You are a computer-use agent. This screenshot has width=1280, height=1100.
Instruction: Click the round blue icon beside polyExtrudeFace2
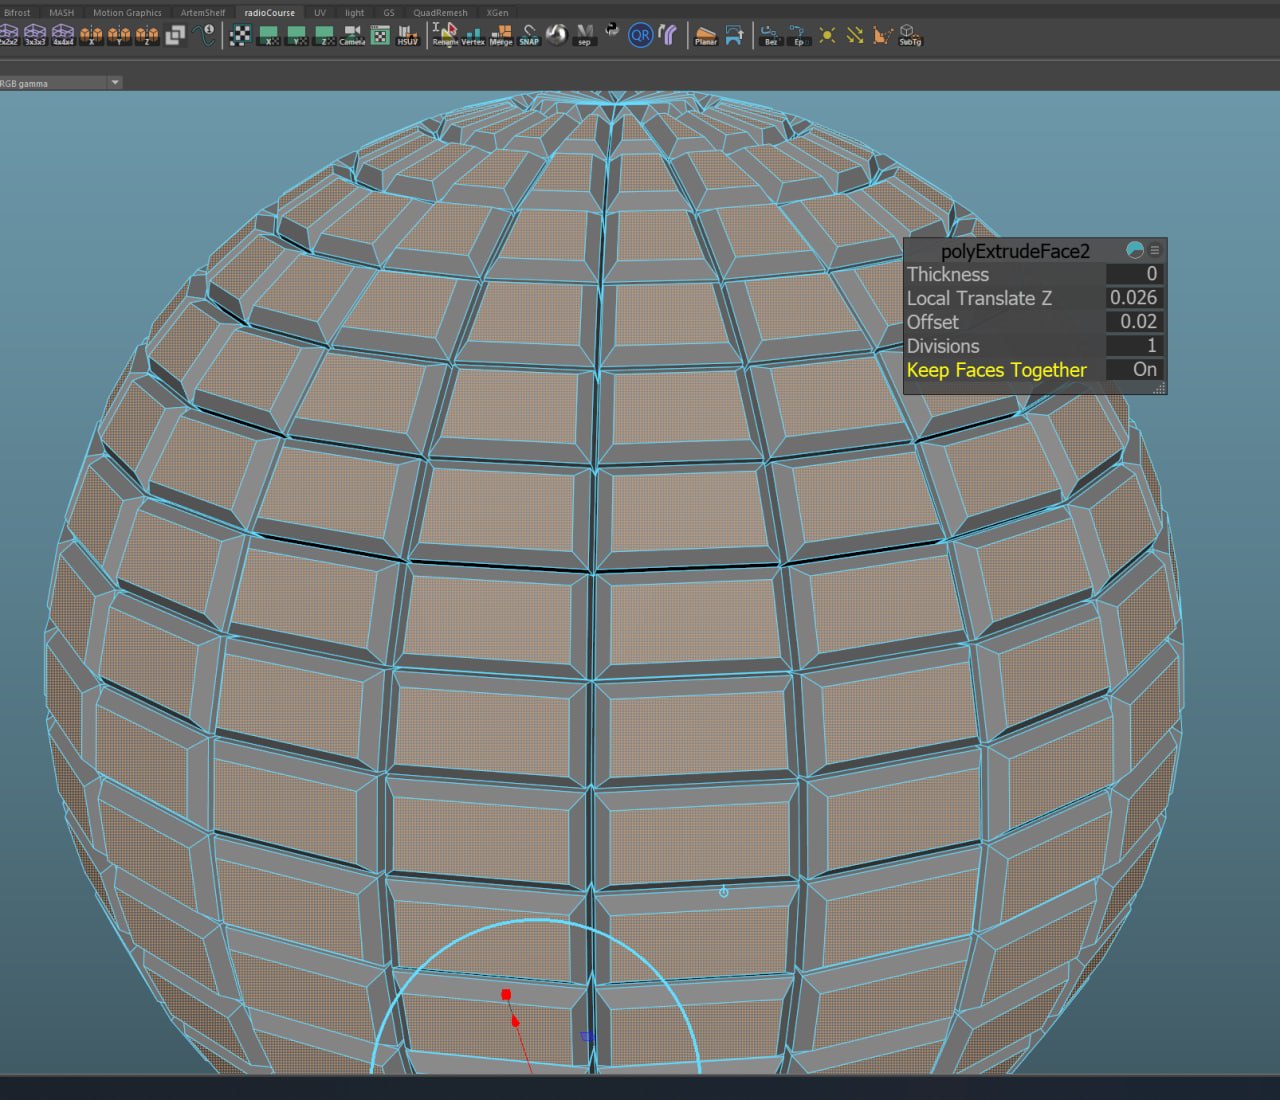click(1135, 250)
